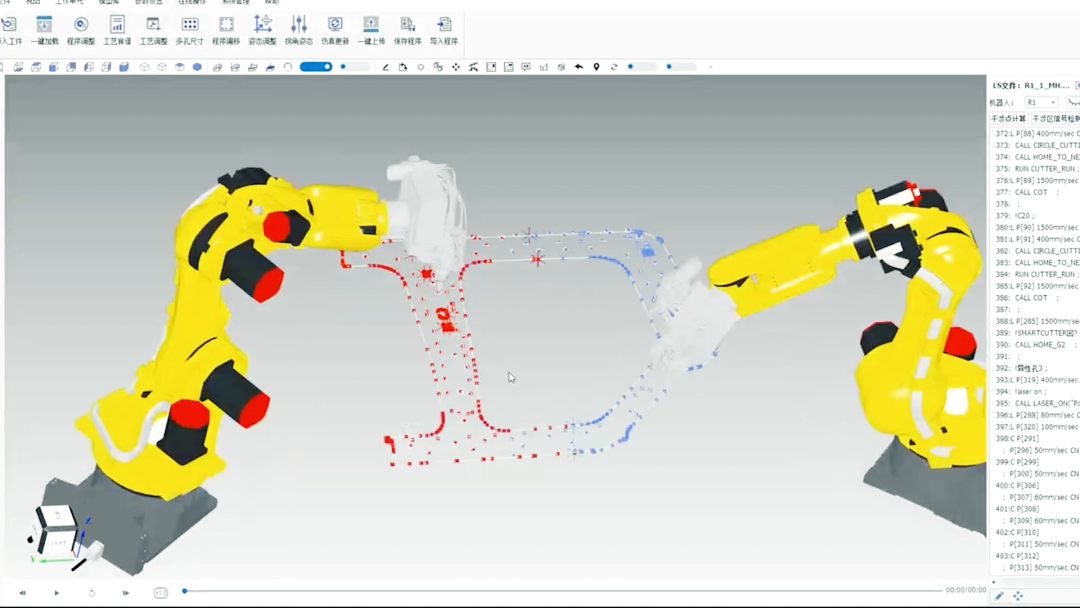Switch to the 干涉区信号检测 tab
Image resolution: width=1080 pixels, height=608 pixels.
[x=1055, y=119]
